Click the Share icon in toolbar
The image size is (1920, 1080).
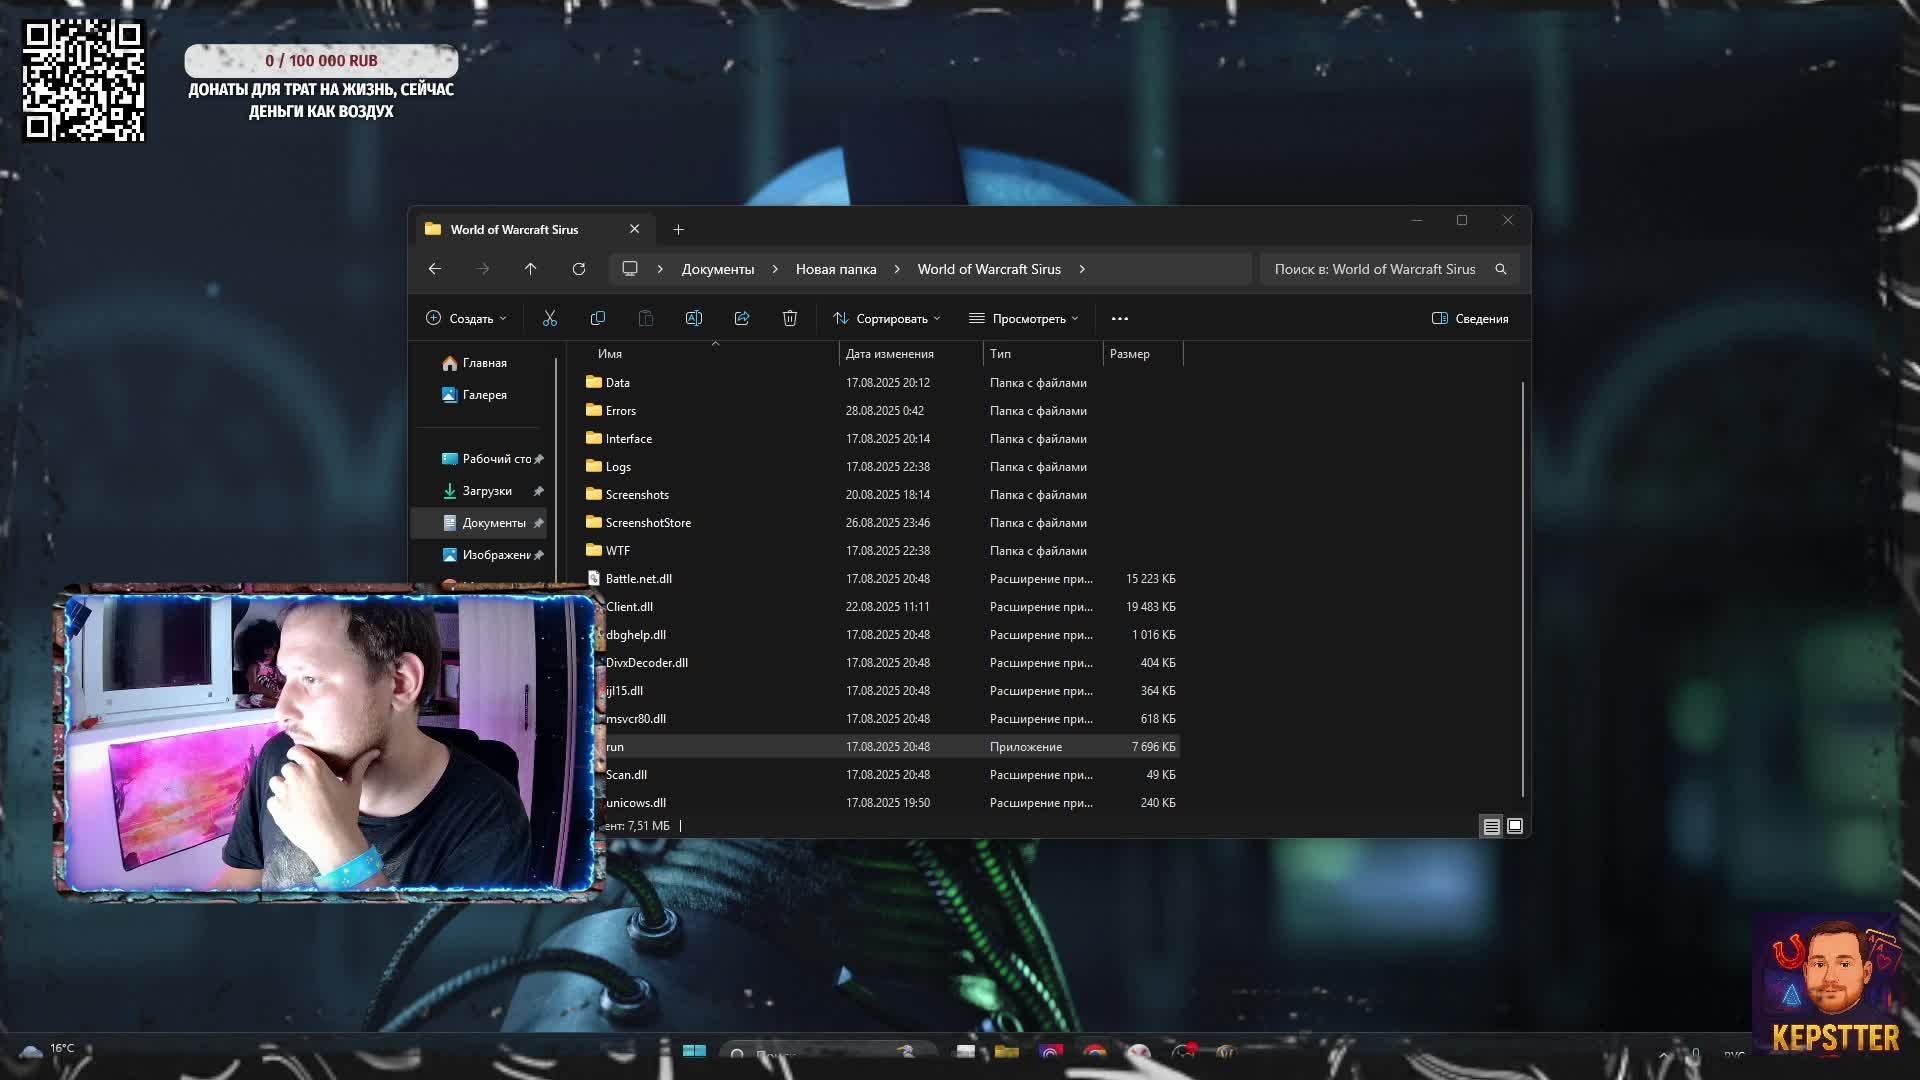742,318
